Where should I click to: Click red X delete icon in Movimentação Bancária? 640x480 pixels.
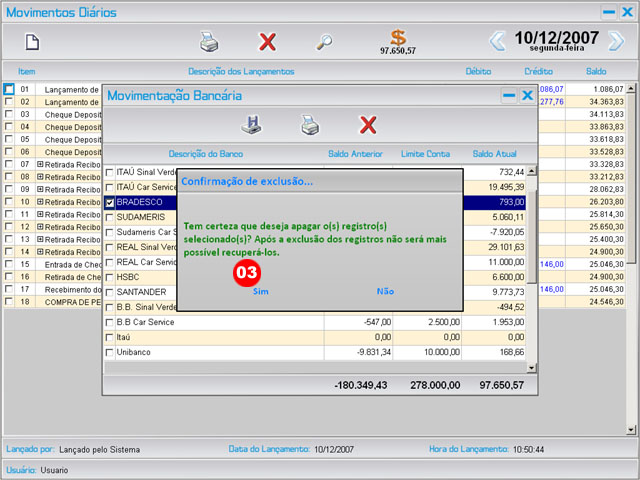tap(368, 125)
